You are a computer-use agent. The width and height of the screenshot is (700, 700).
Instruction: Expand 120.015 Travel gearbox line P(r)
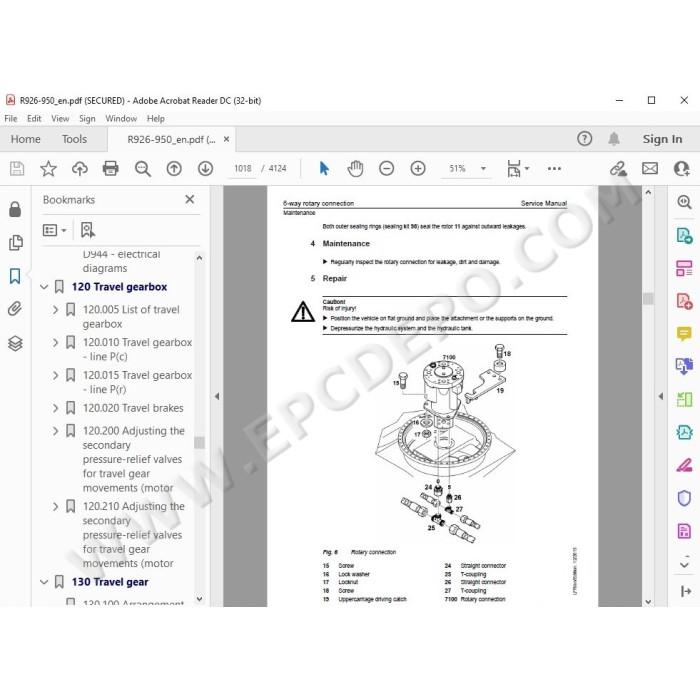tap(55, 375)
